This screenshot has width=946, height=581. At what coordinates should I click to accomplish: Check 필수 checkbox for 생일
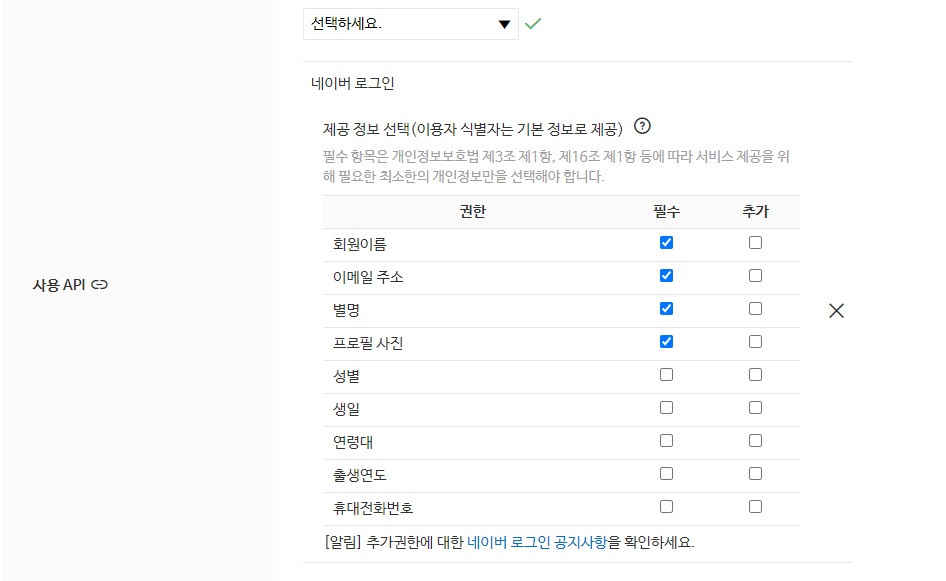pyautogui.click(x=666, y=408)
